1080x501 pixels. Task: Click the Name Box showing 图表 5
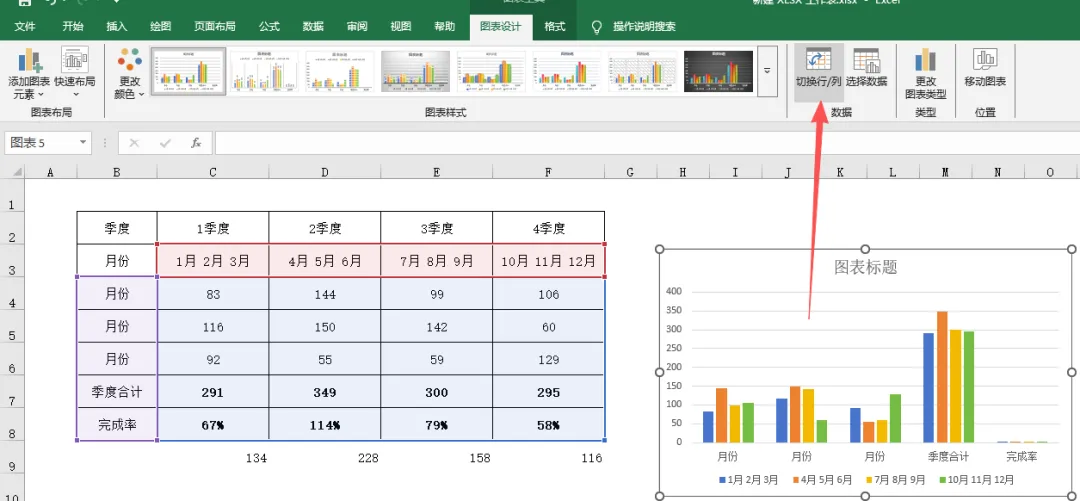48,143
